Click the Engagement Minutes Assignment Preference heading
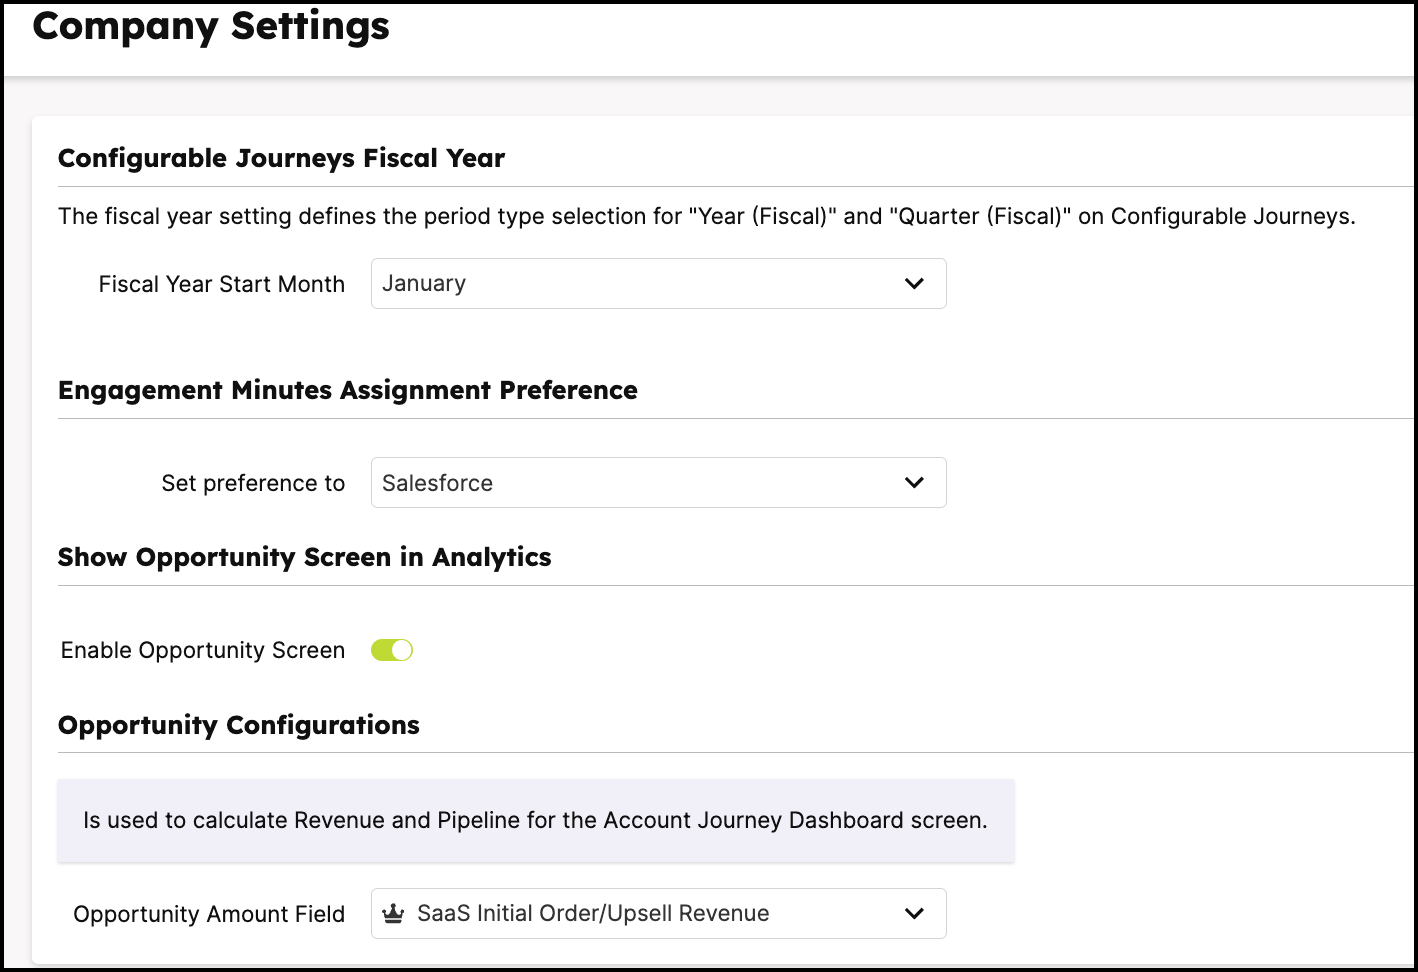This screenshot has width=1418, height=972. (347, 390)
